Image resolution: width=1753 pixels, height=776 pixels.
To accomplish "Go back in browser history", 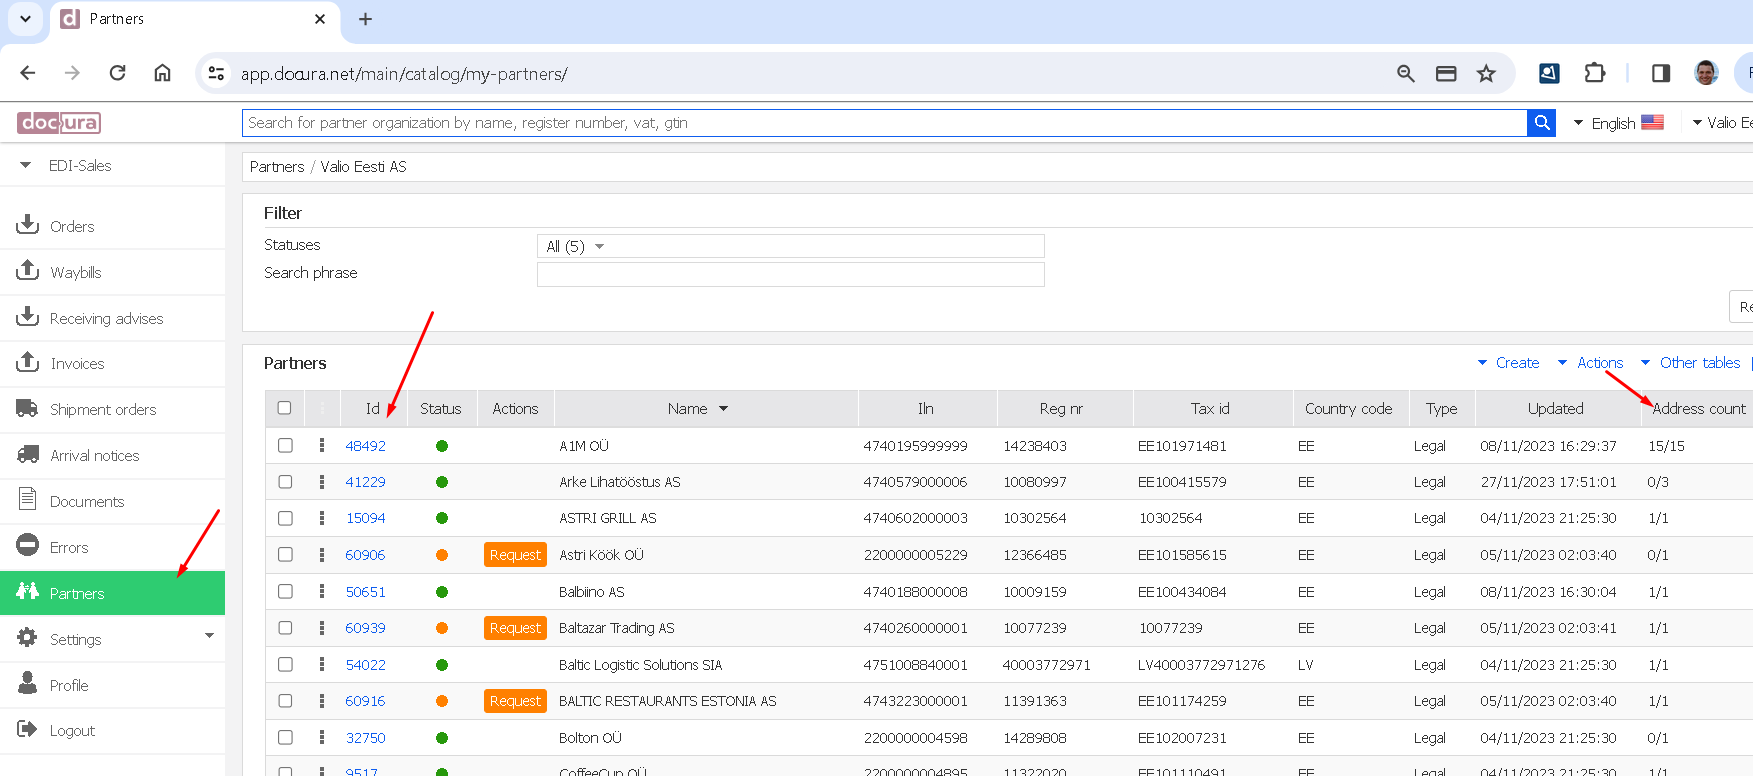I will (x=28, y=73).
